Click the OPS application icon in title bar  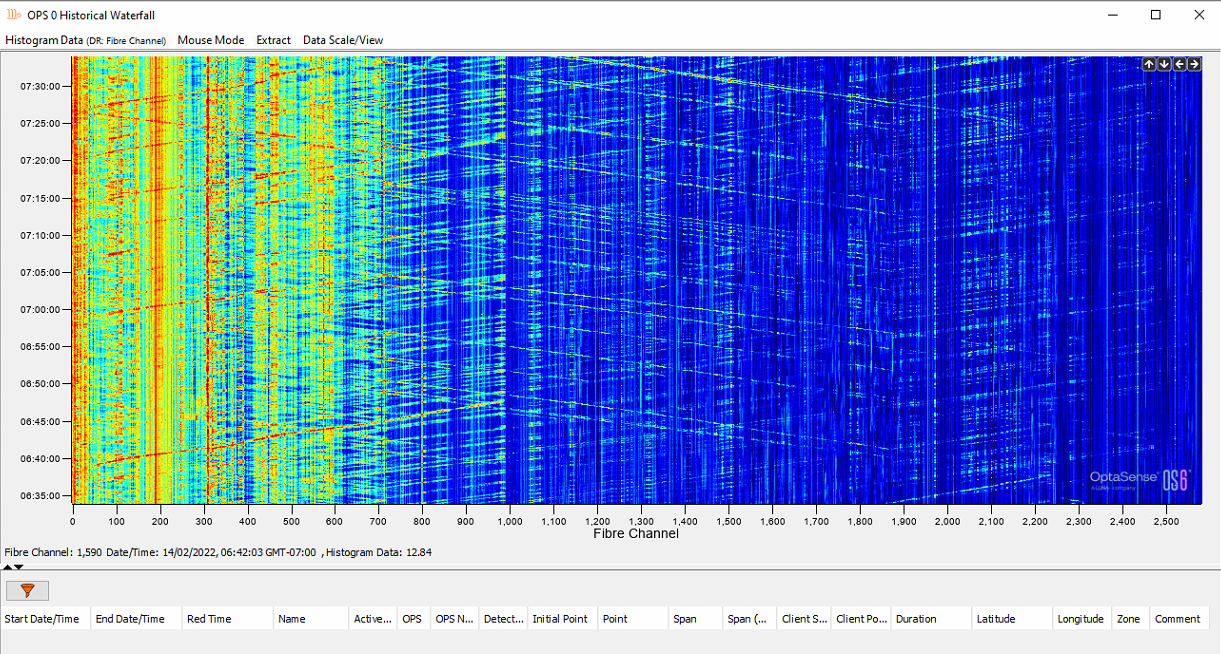point(14,15)
